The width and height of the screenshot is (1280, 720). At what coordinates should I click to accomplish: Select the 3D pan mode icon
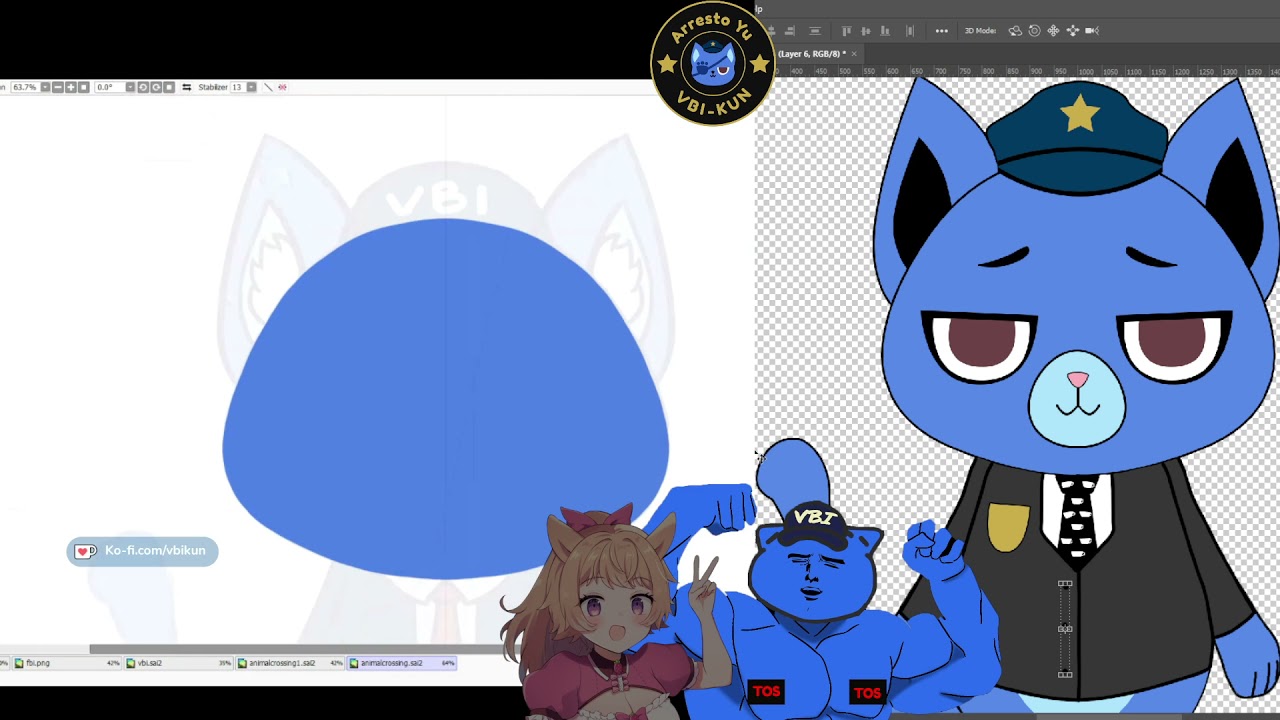coord(1053,31)
